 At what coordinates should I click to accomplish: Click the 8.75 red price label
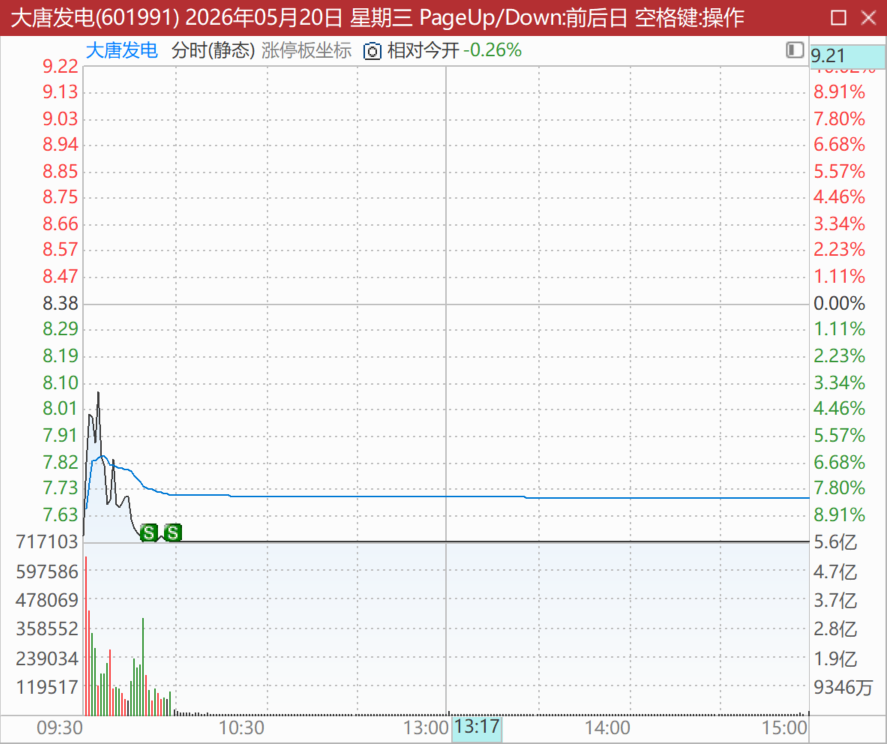[x=61, y=197]
